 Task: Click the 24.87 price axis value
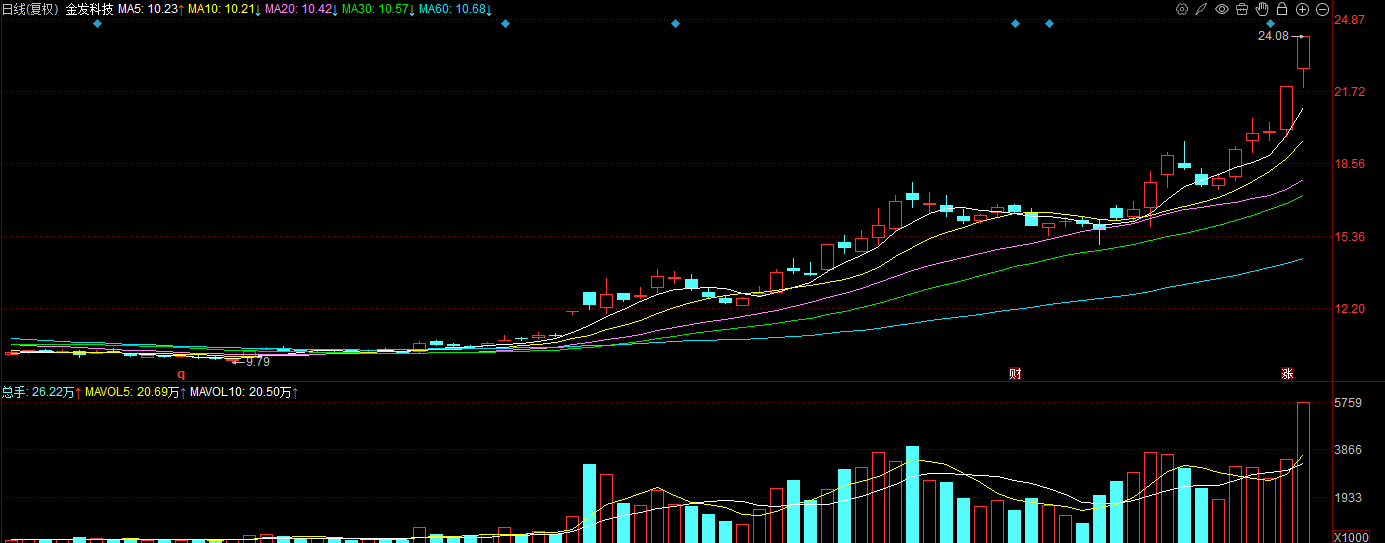point(1351,20)
